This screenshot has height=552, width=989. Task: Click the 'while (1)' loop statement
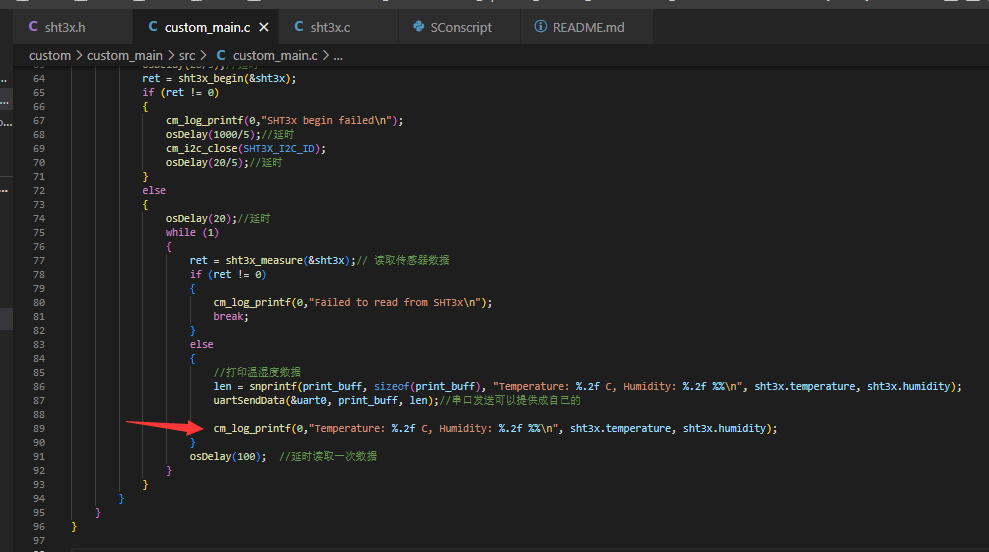click(192, 232)
